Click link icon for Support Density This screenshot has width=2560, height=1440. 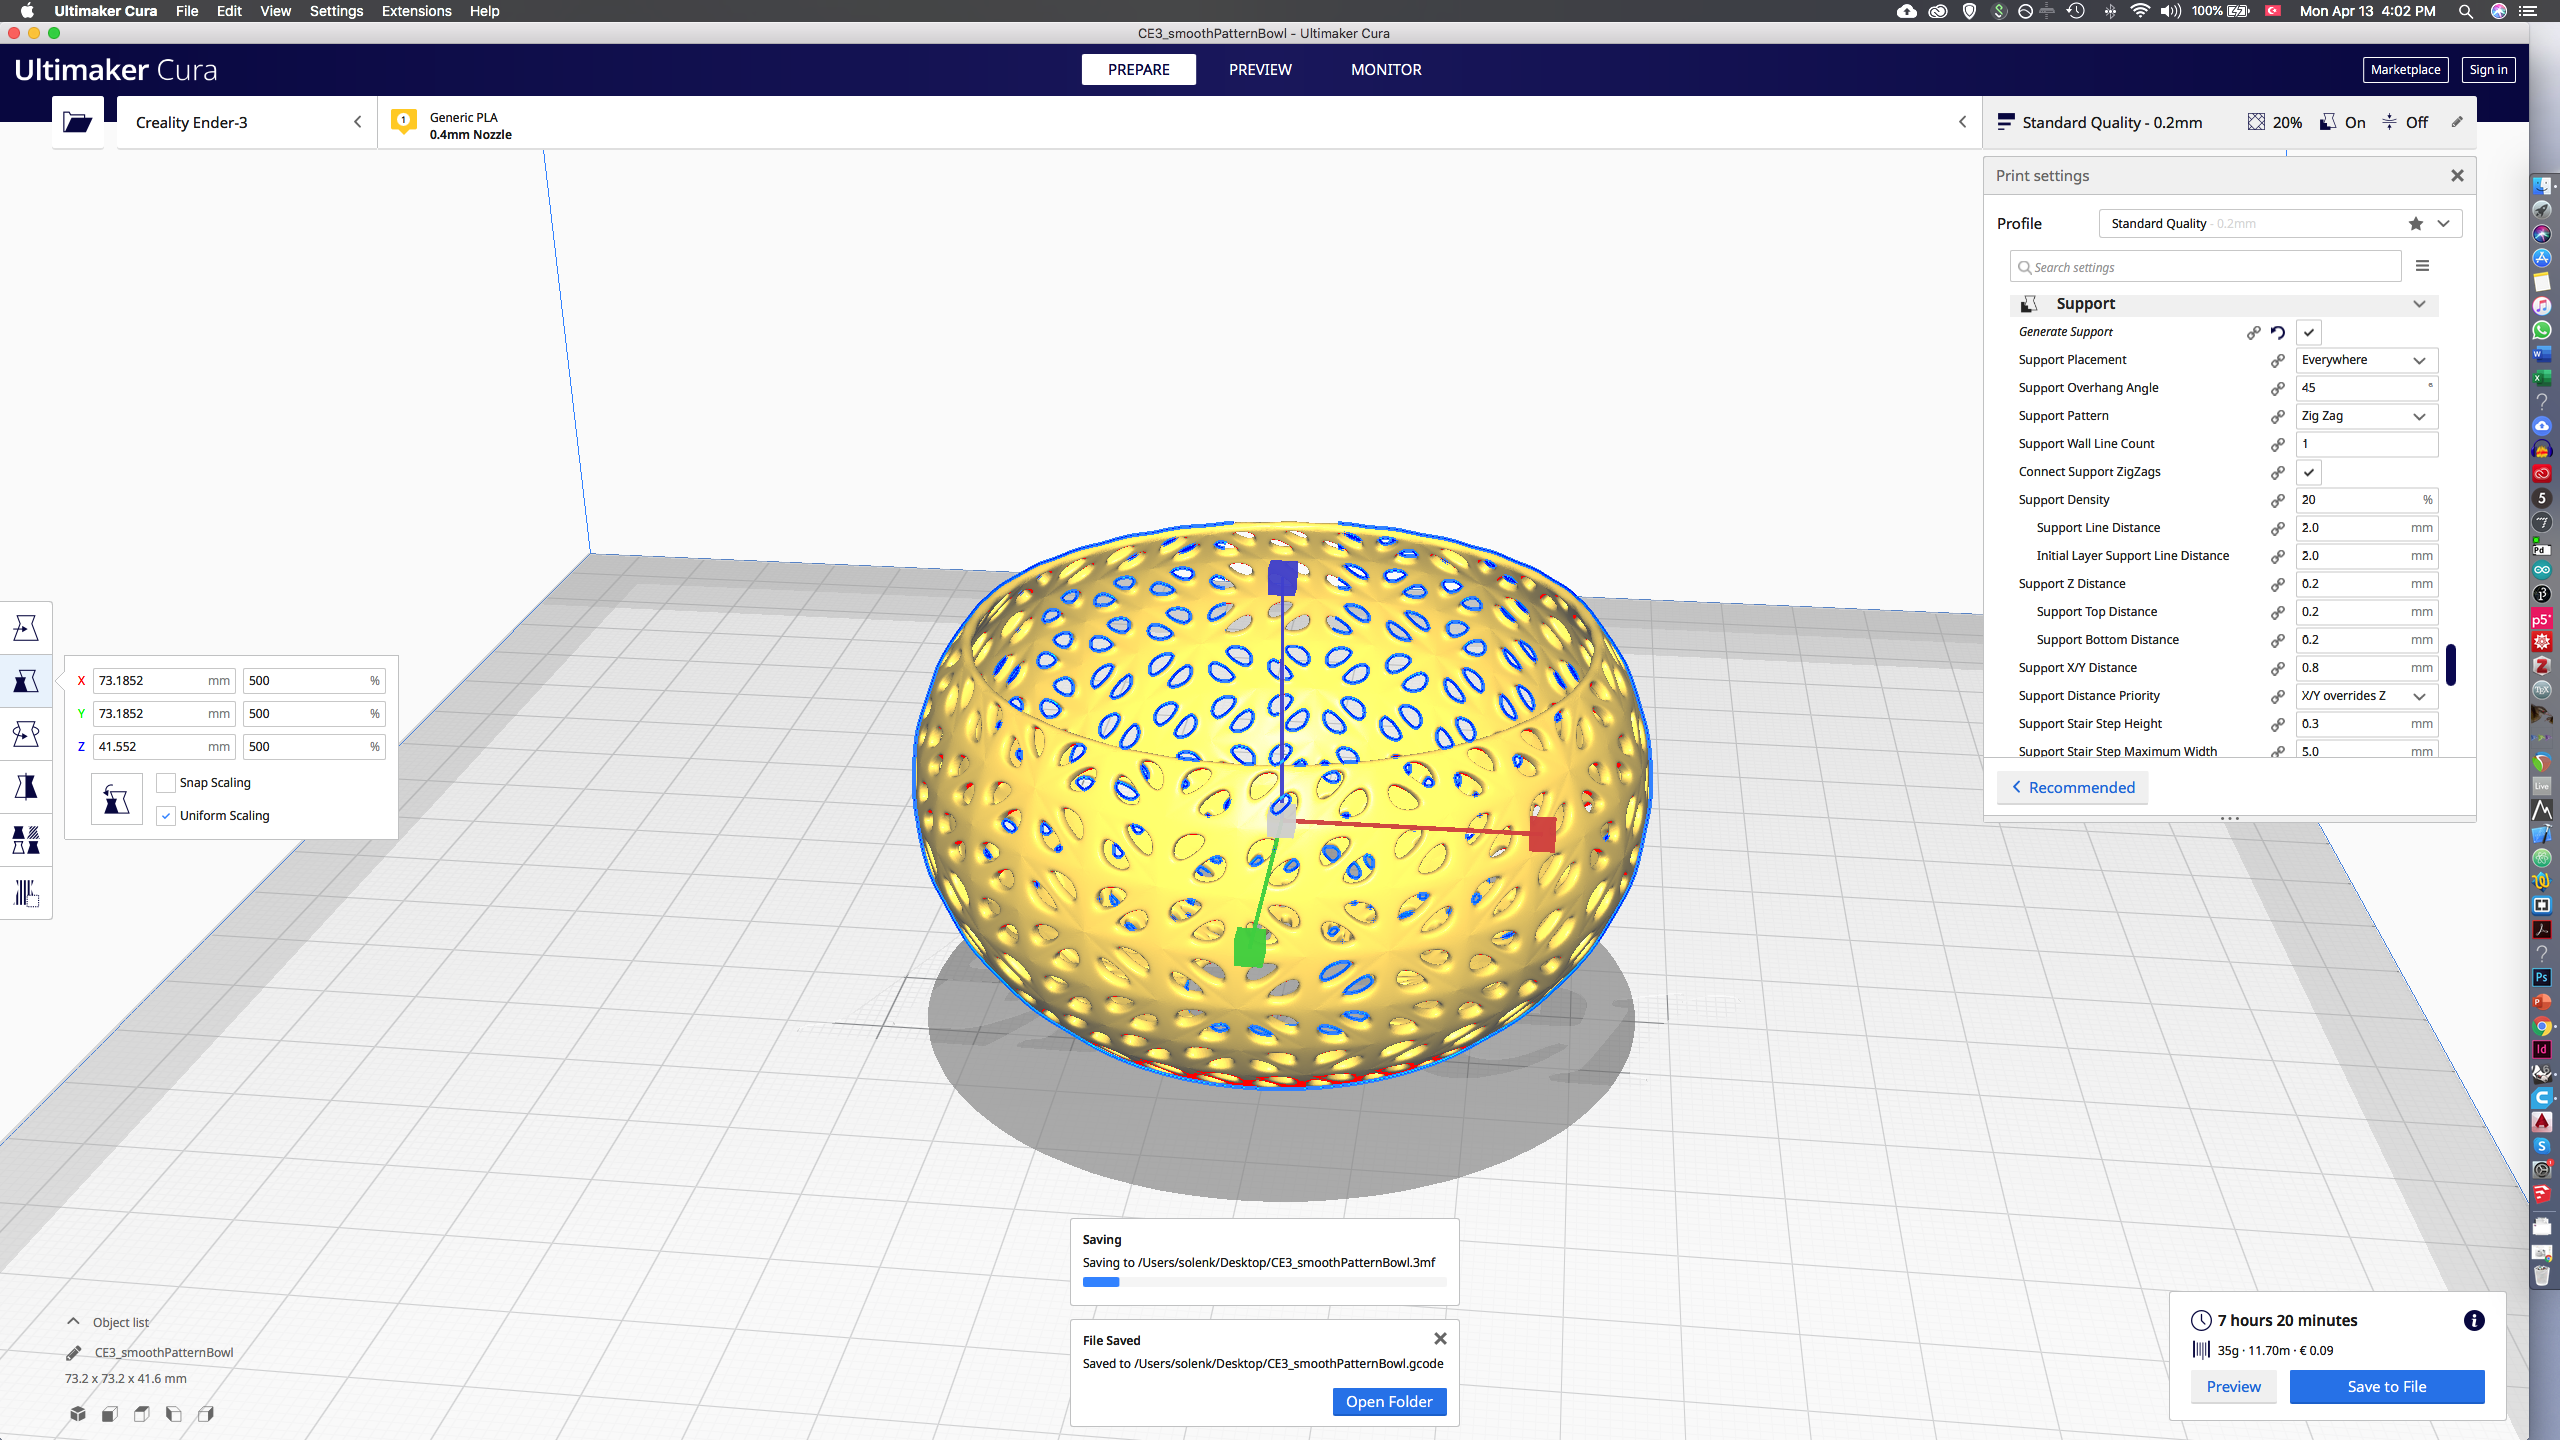point(2278,500)
